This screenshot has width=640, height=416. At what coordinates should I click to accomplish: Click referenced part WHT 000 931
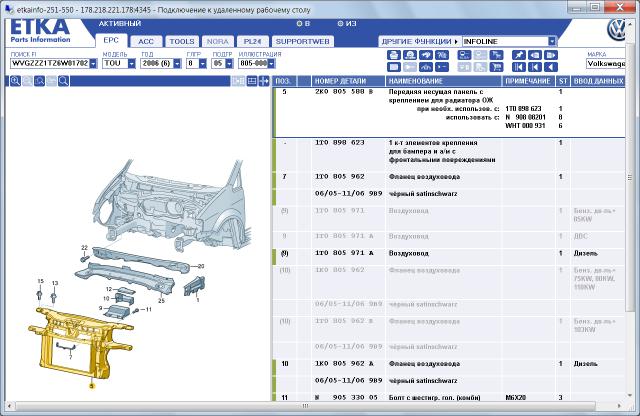click(525, 126)
